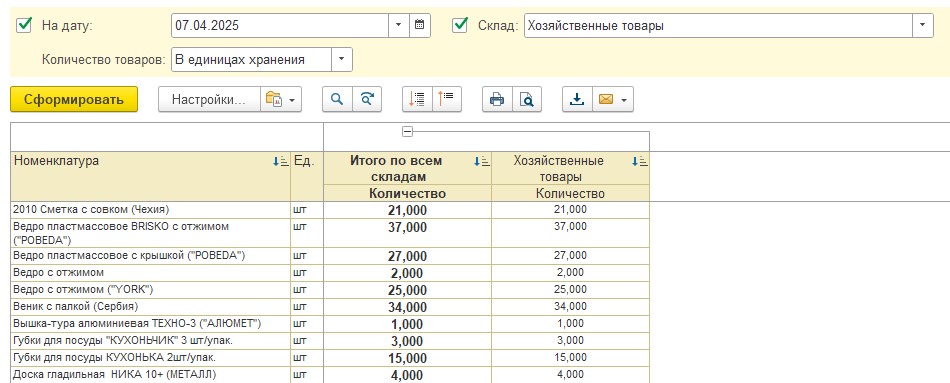Open the report variants selector icon
Image resolution: width=950 pixels, height=383 pixels.
[x=281, y=99]
